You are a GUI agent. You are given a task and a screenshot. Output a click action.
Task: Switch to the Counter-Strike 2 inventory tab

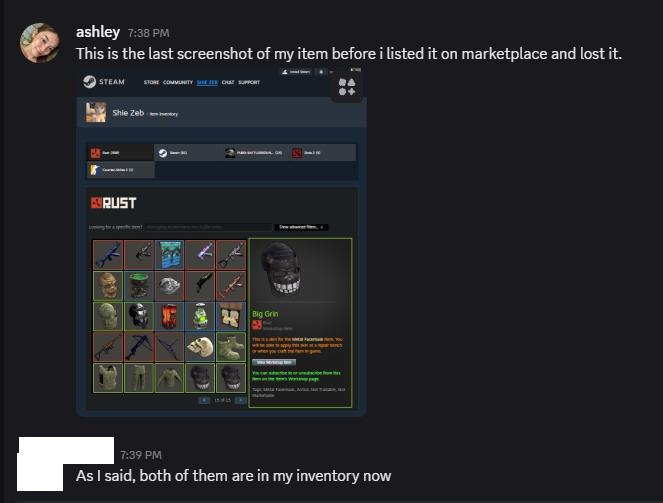pos(121,170)
